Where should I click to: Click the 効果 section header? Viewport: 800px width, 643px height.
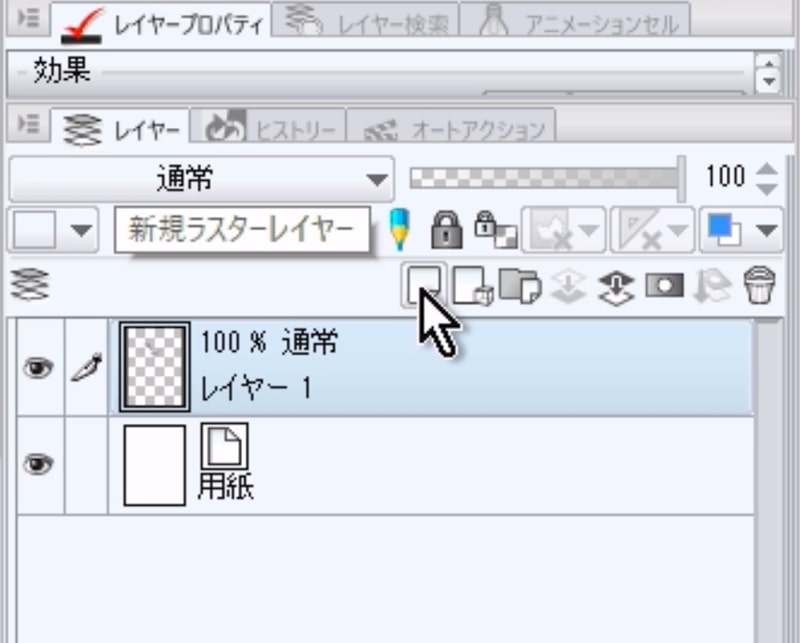62,70
